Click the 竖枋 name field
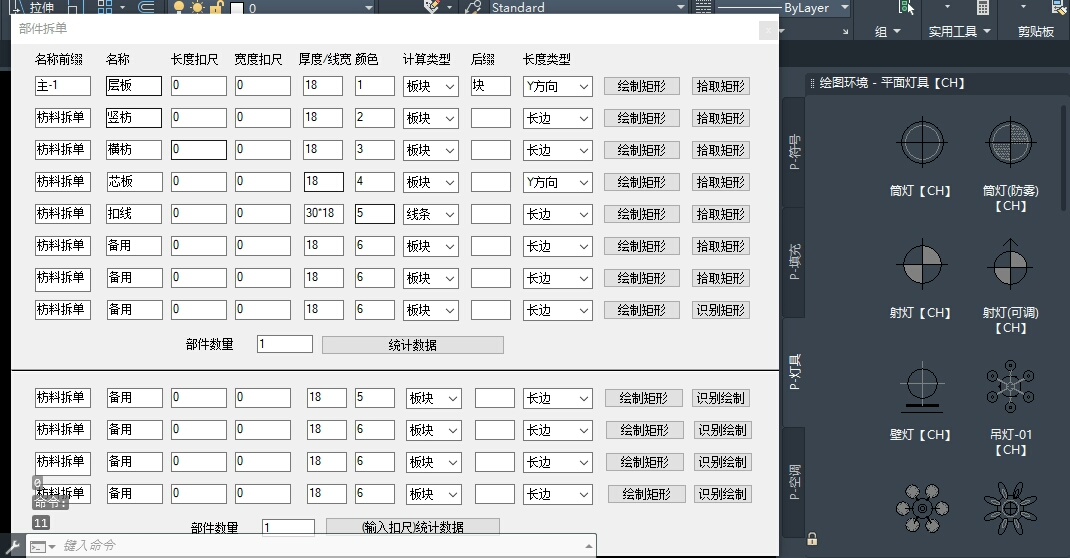Screen dimensions: 1070x558 pos(134,117)
